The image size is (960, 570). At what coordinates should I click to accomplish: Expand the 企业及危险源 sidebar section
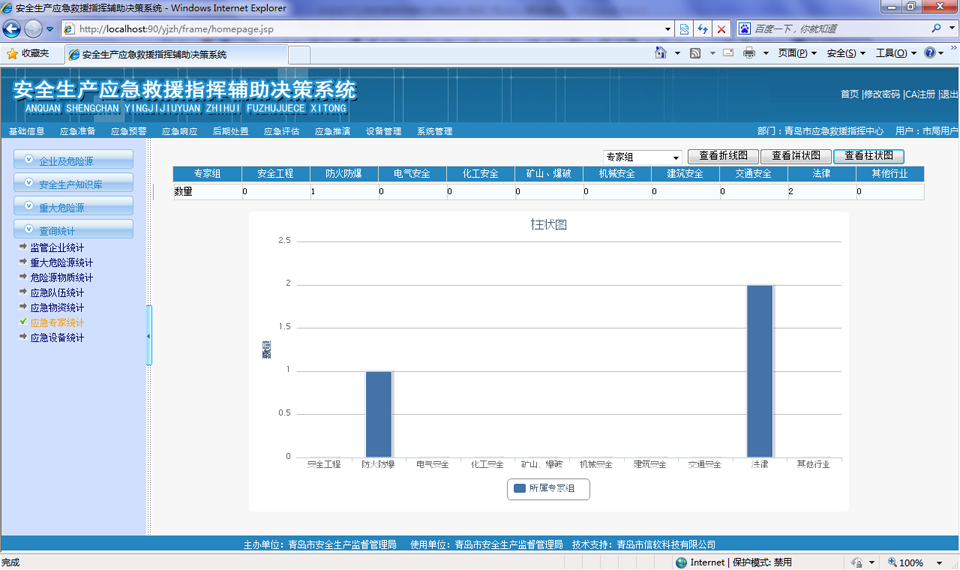(73, 161)
